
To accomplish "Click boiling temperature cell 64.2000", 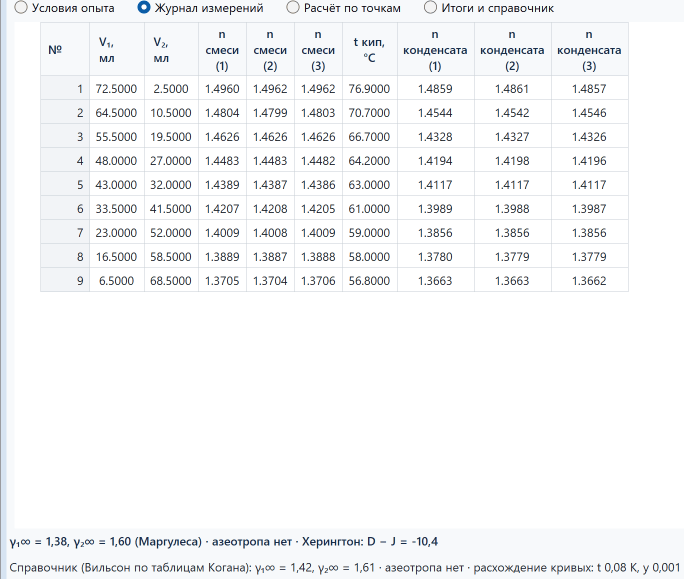I will tap(370, 161).
